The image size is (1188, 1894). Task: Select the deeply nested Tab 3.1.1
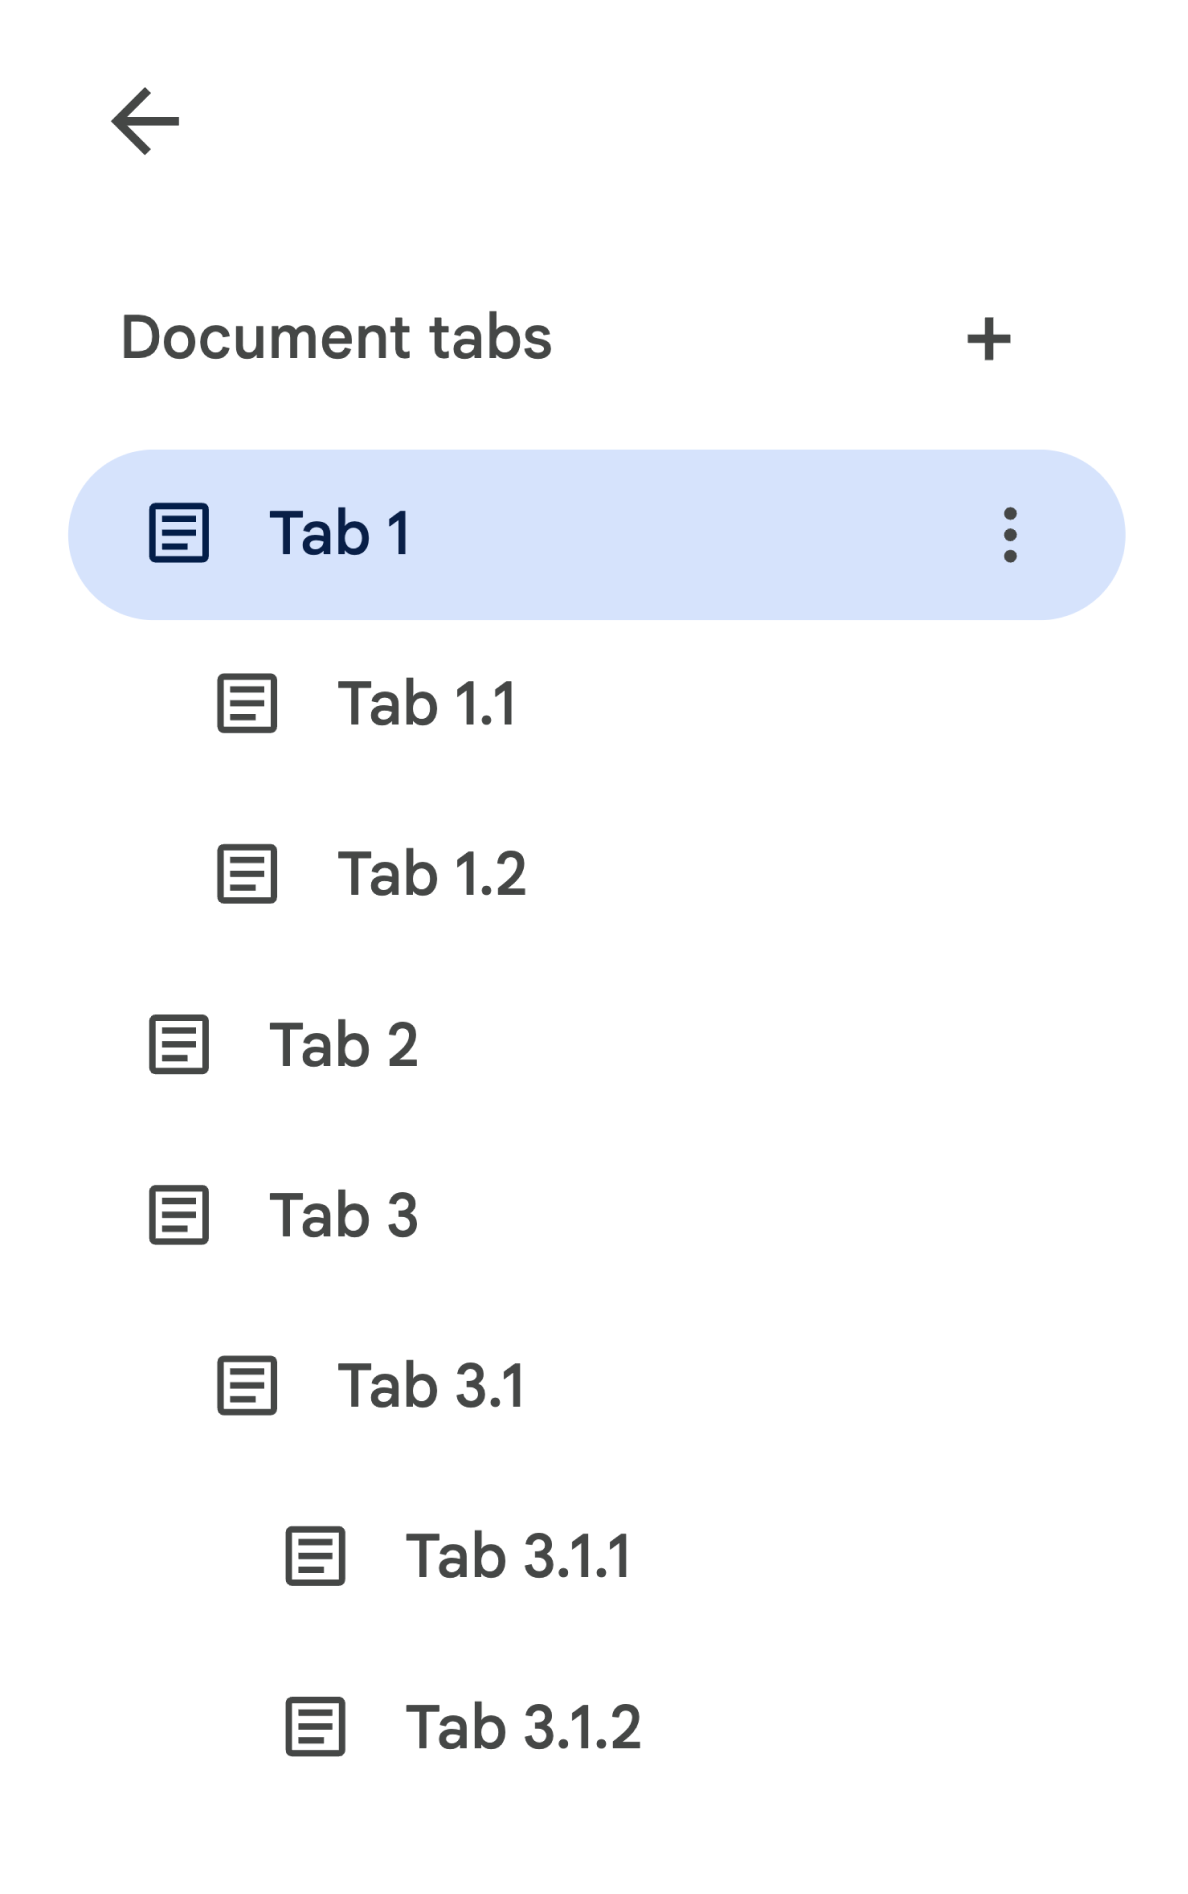click(x=518, y=1555)
